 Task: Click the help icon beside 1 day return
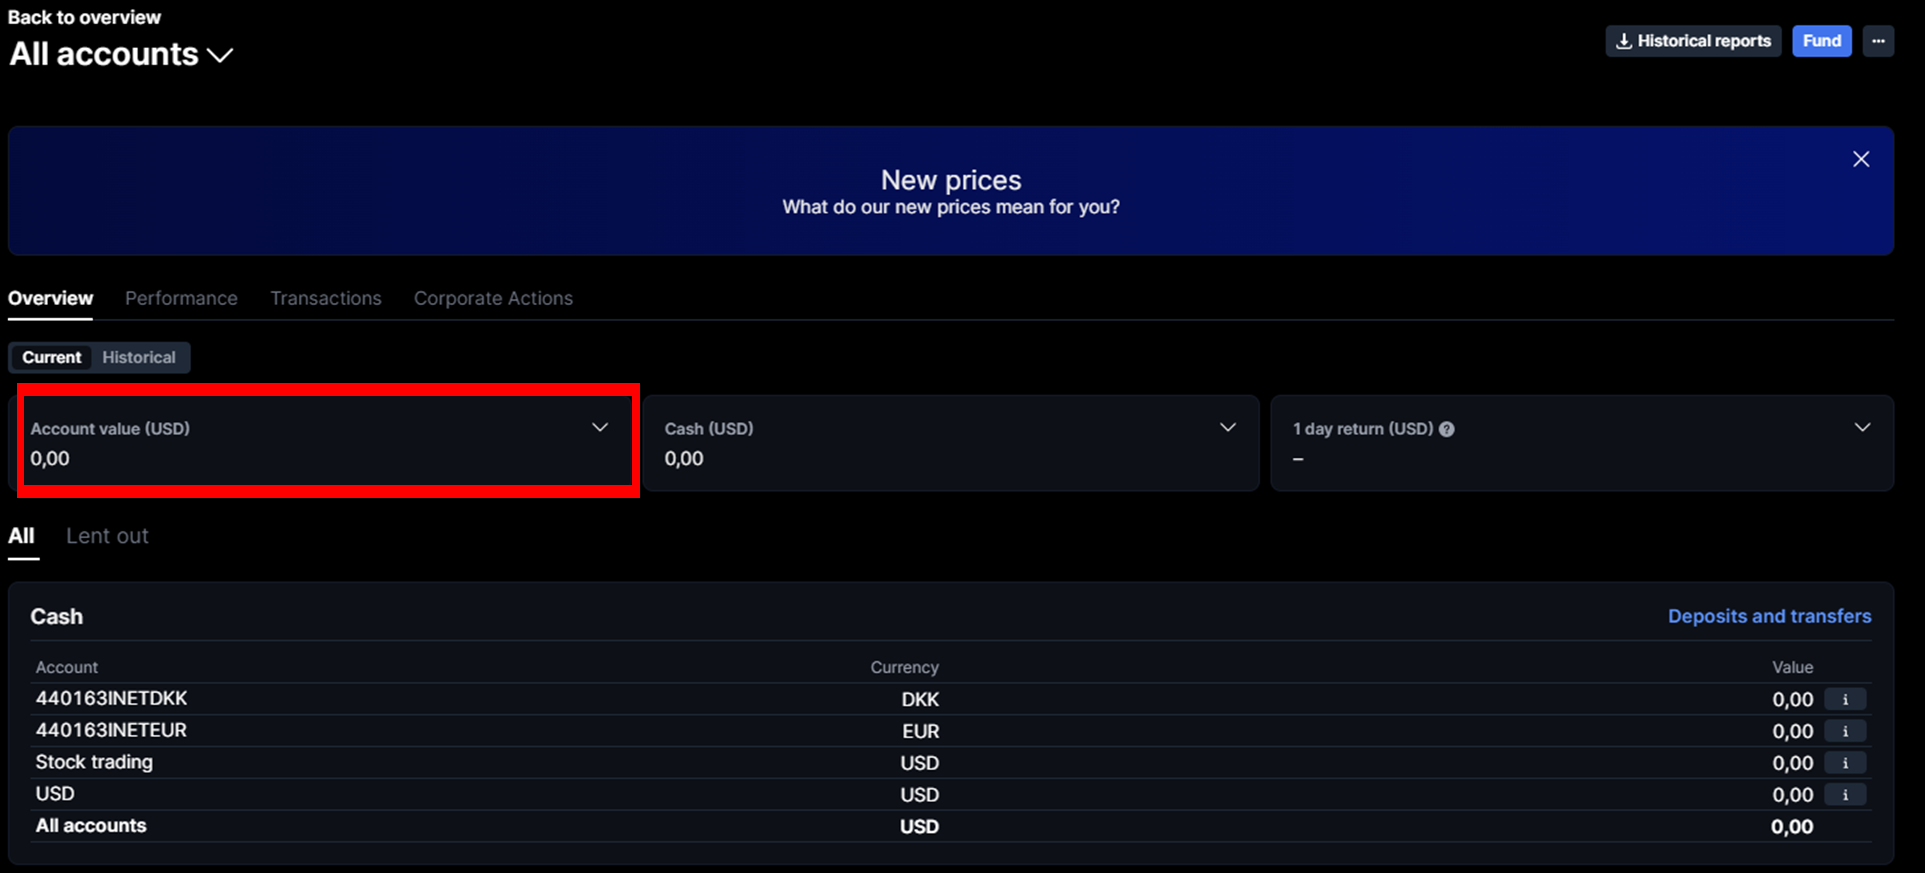pos(1446,429)
